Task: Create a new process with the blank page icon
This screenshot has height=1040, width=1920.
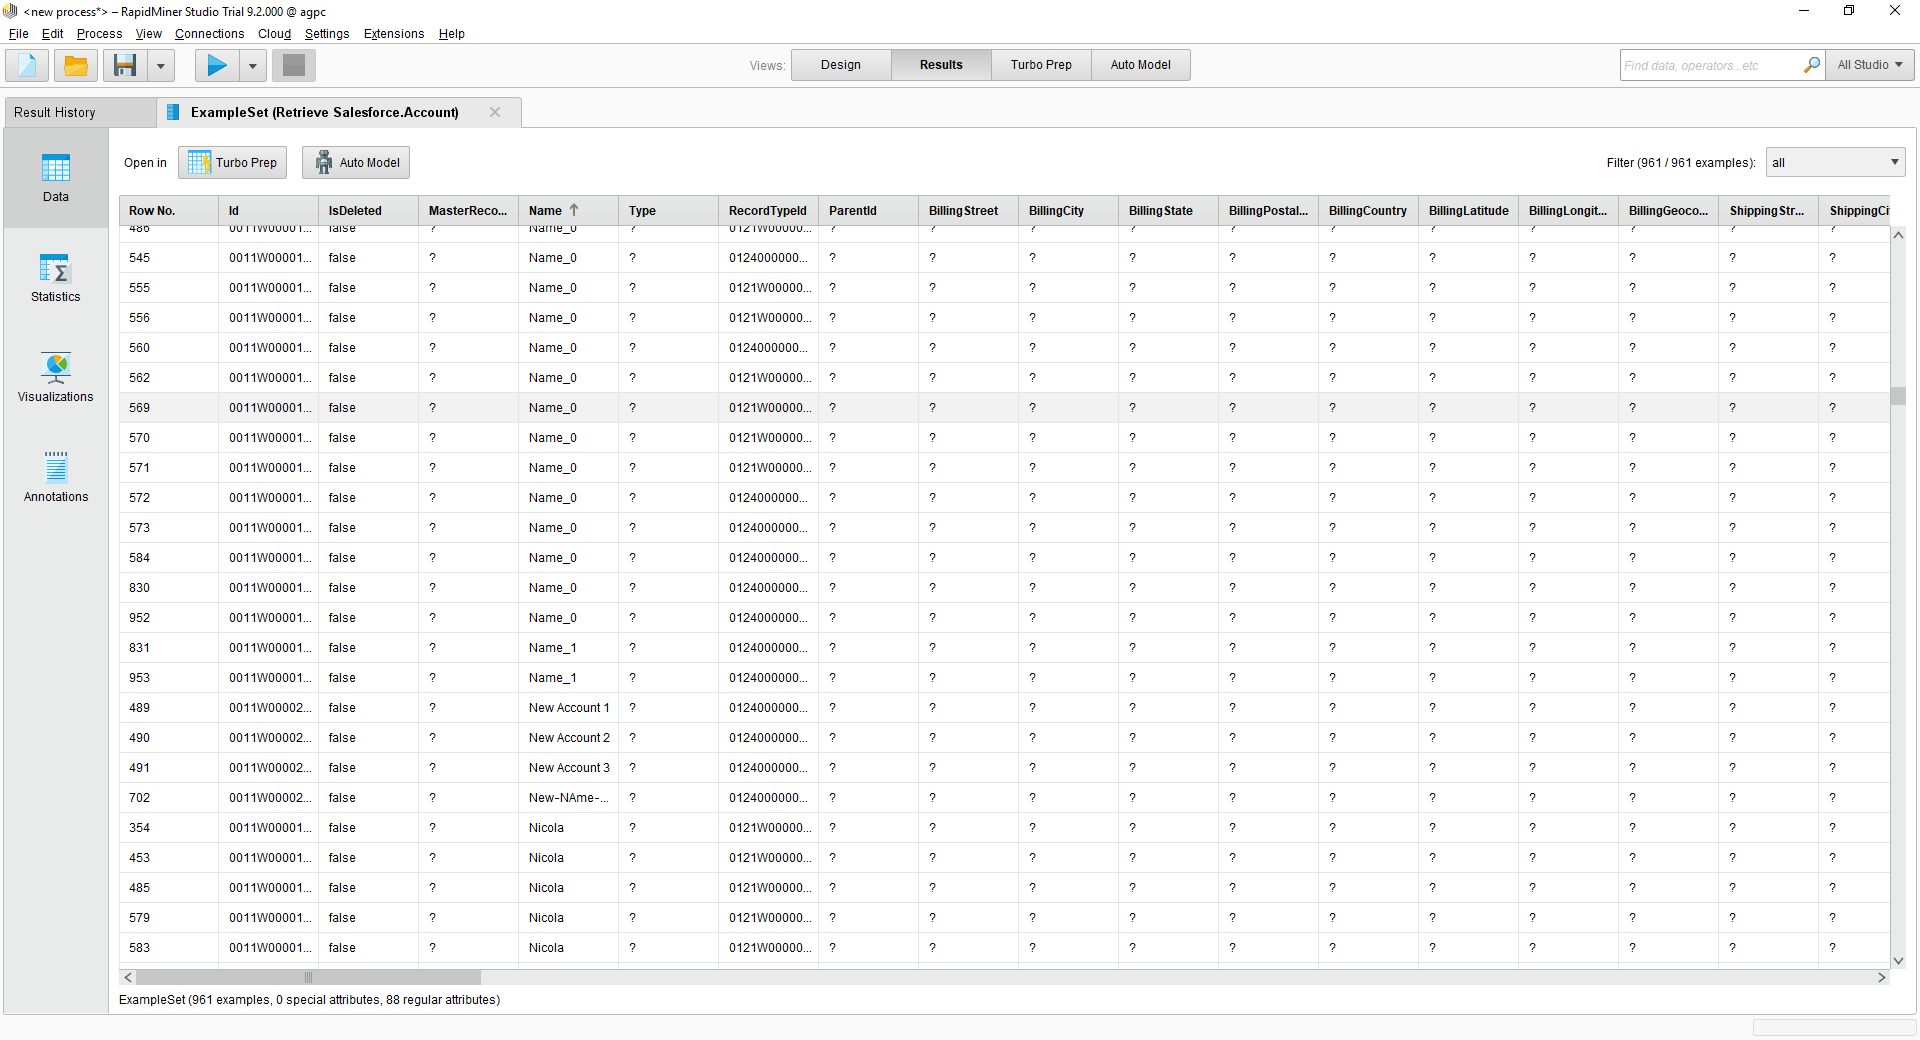Action: coord(25,65)
